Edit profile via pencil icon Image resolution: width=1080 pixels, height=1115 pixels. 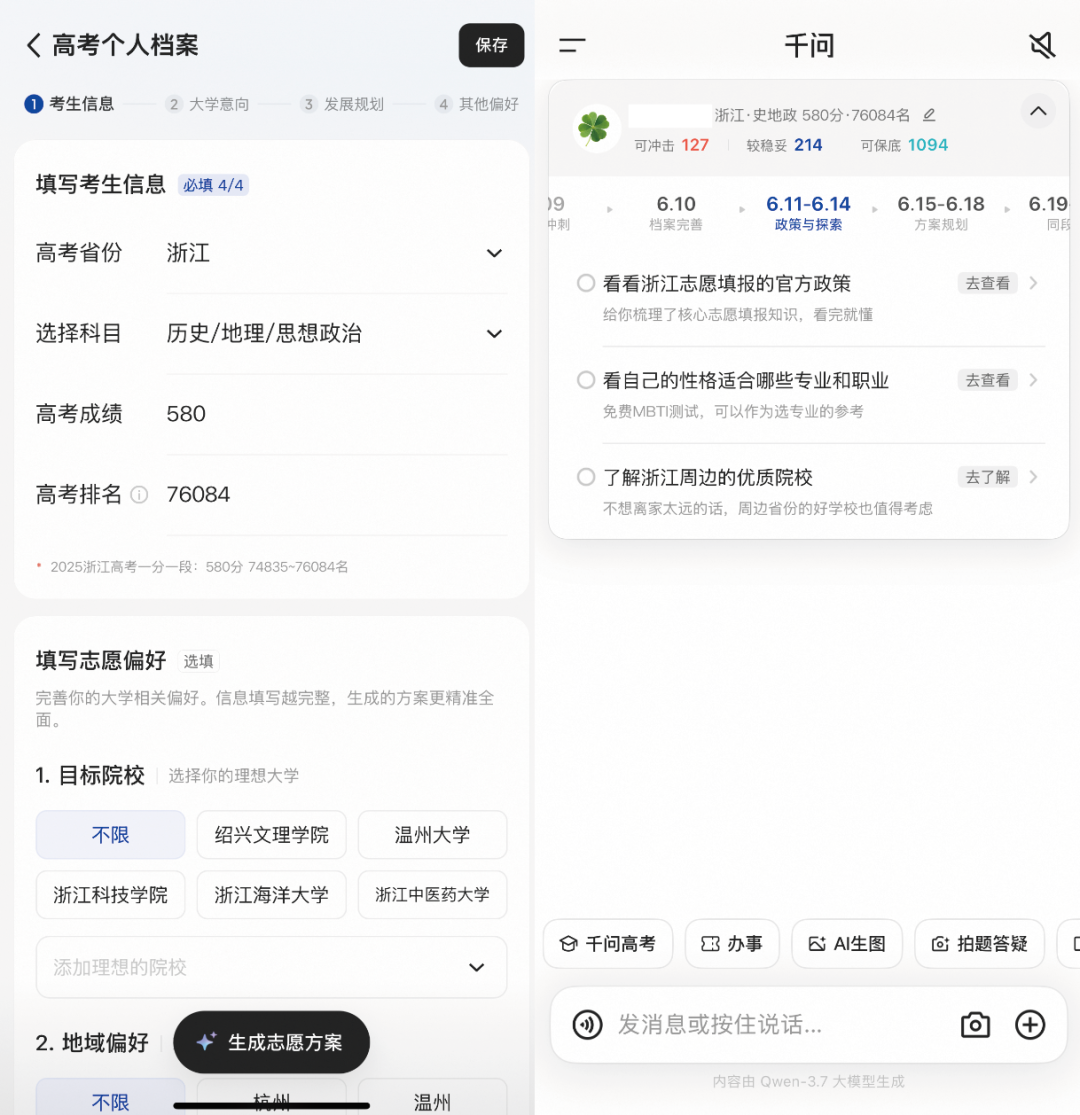(x=929, y=115)
